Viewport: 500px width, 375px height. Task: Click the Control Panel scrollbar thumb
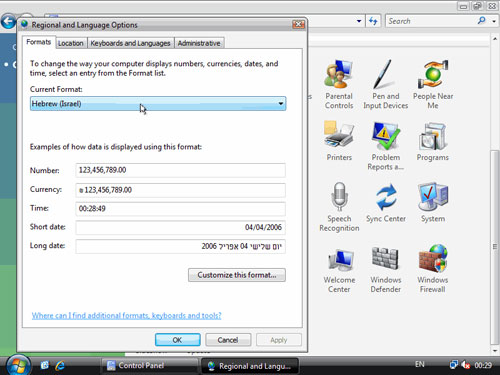[494, 247]
